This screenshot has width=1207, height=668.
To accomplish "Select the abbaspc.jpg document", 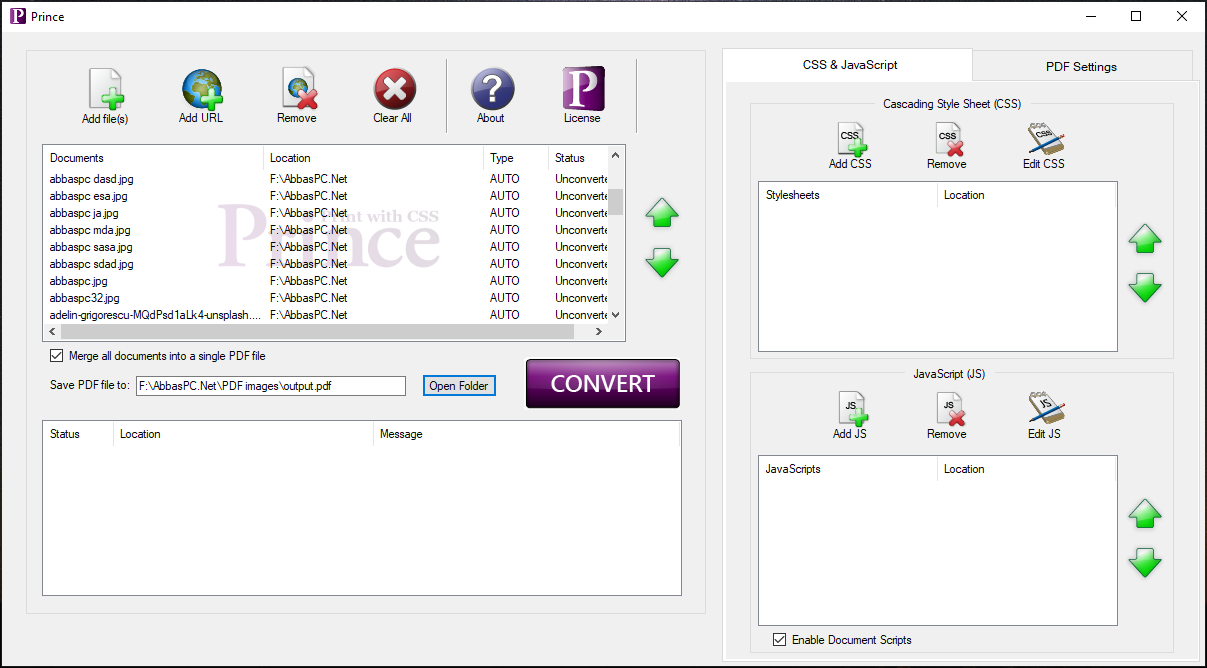I will click(325, 281).
